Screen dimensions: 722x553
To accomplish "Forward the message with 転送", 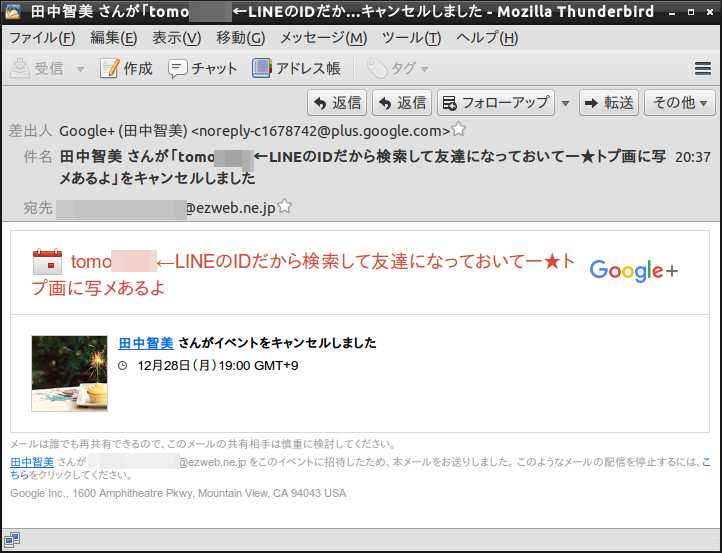I will point(609,103).
